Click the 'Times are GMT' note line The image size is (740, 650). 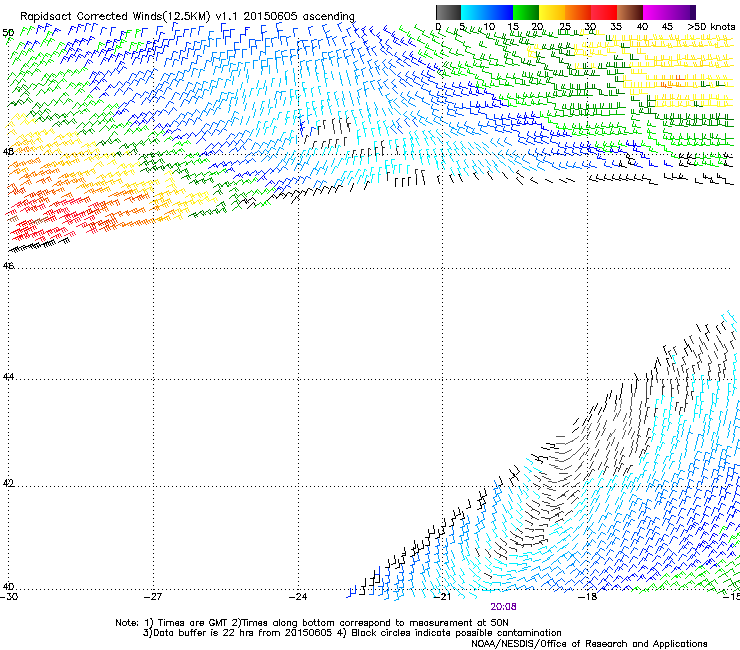coord(312,623)
